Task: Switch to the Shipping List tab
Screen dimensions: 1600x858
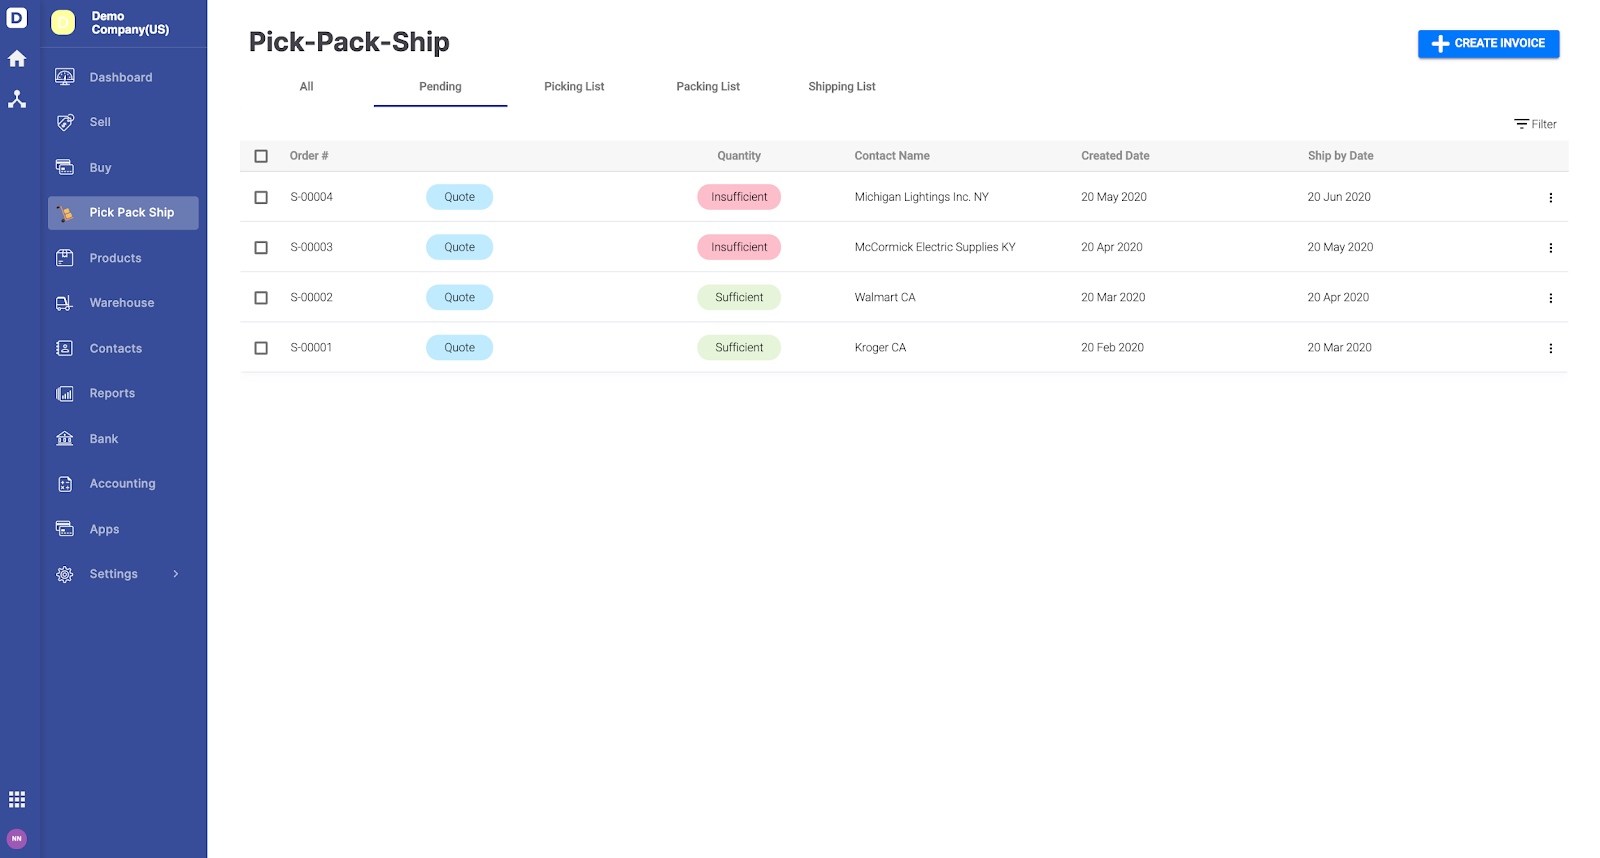Action: point(842,87)
